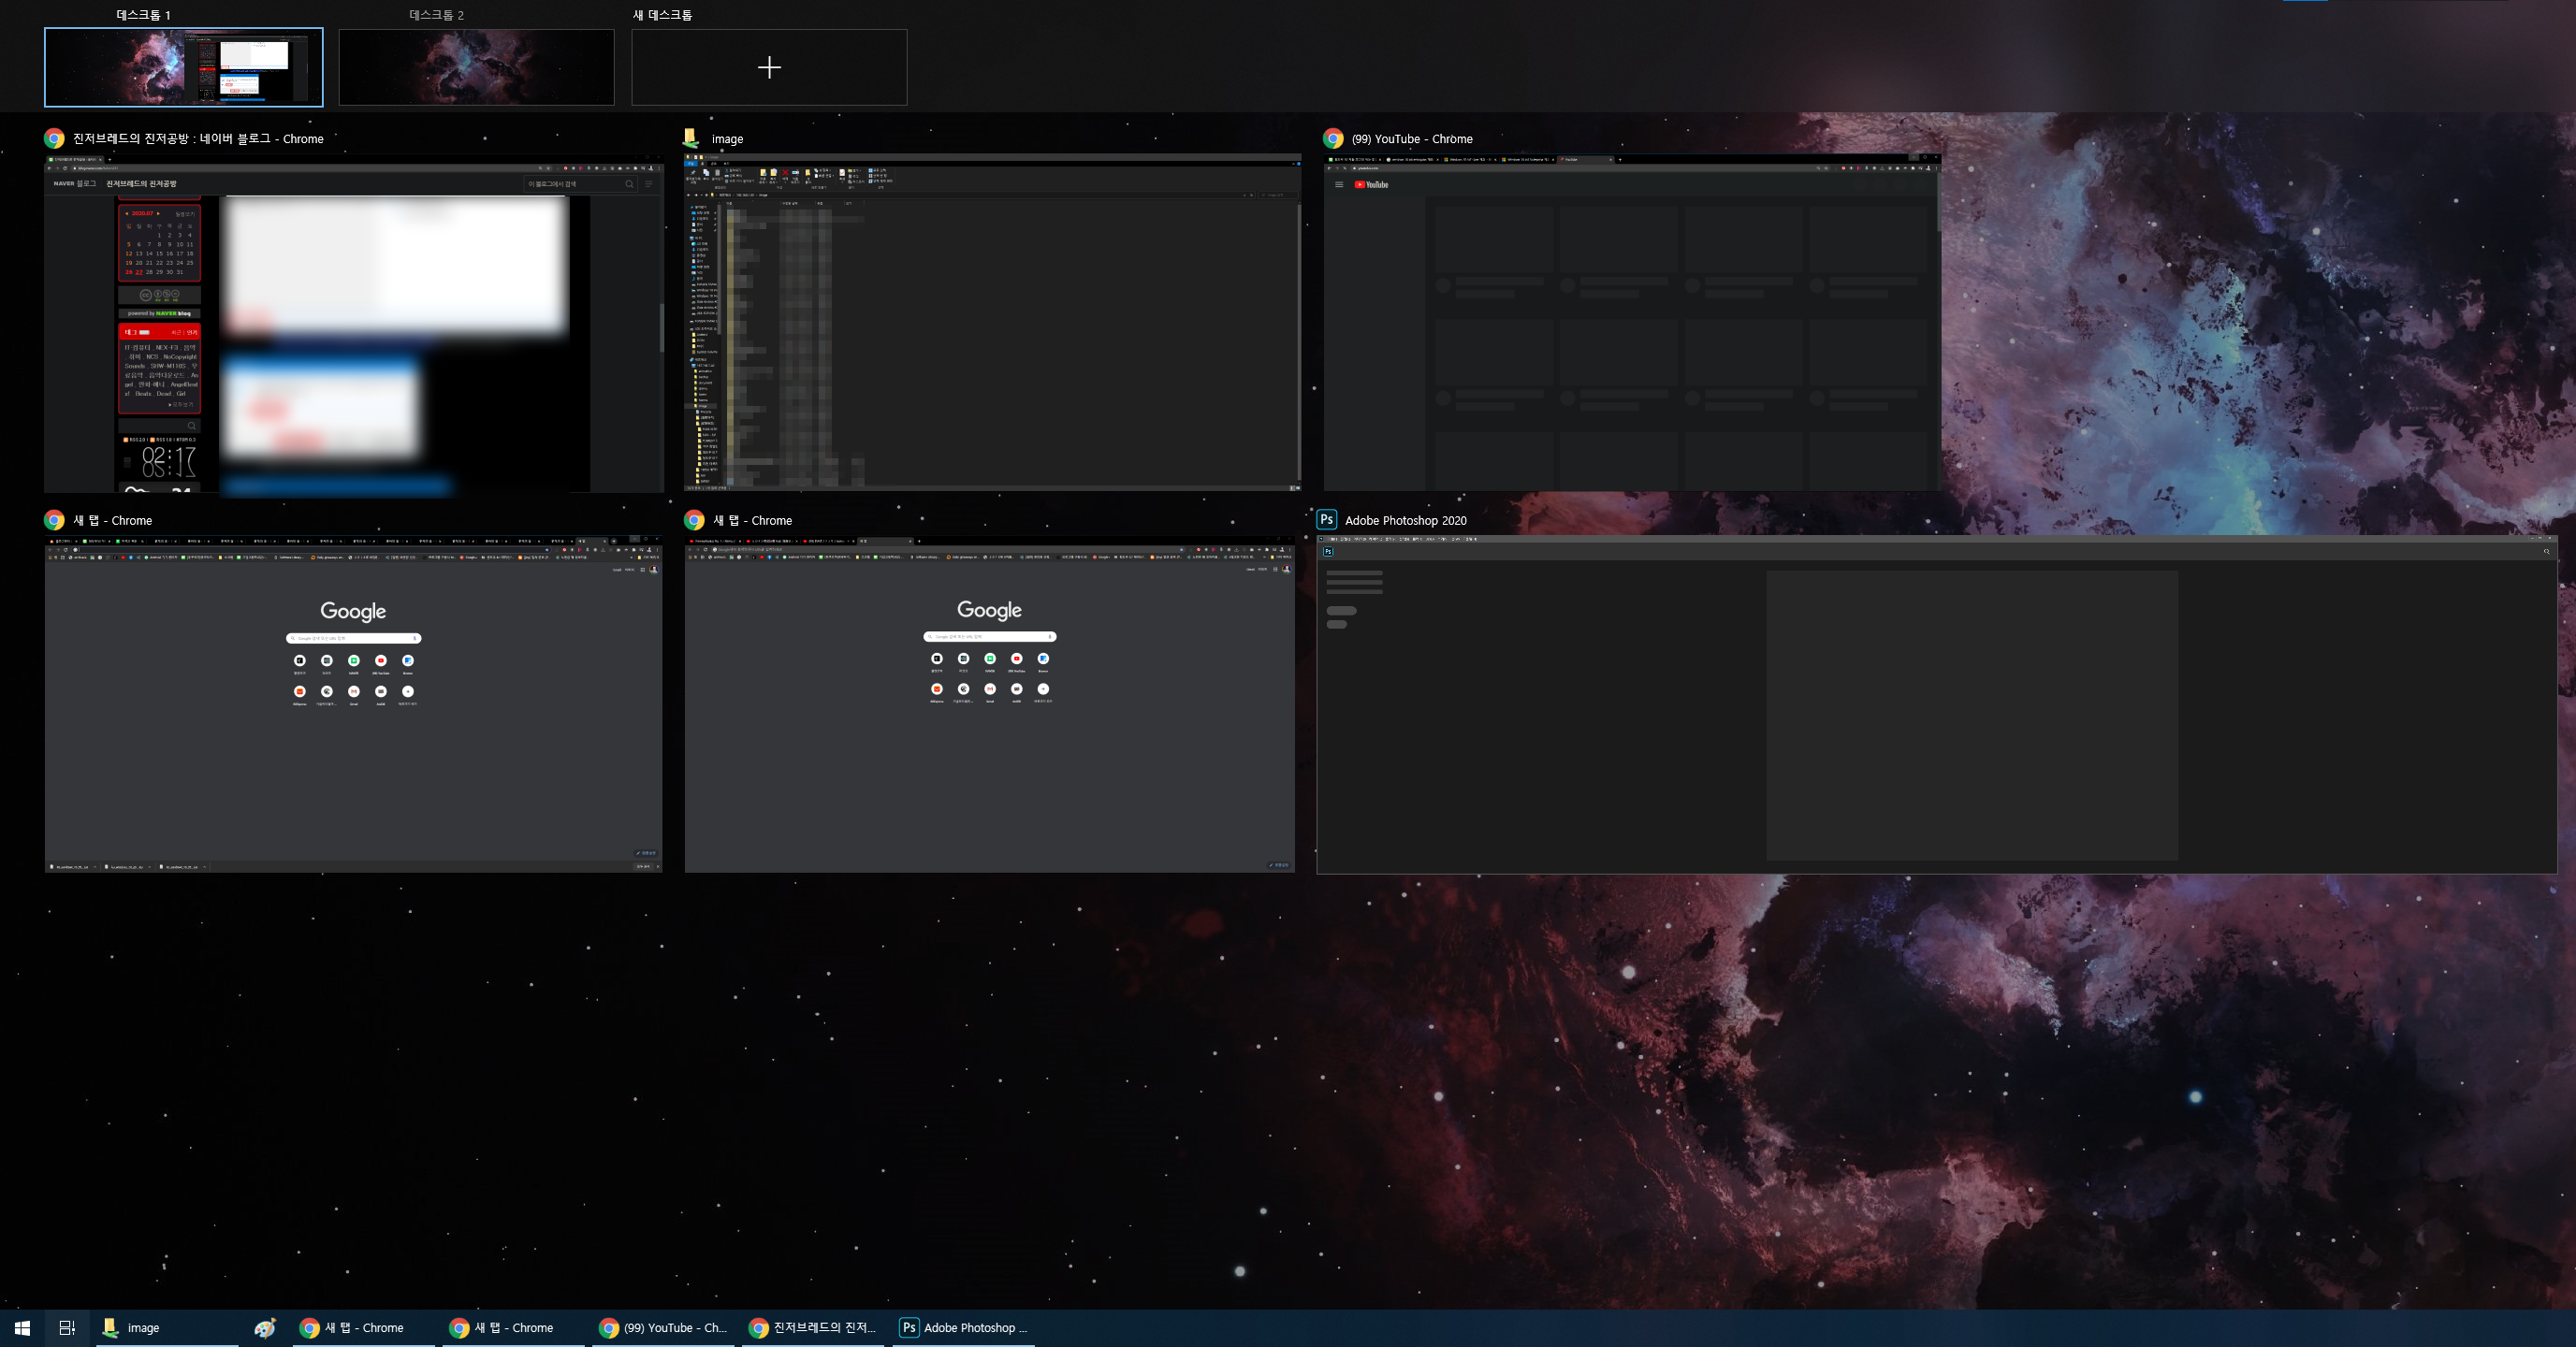The height and width of the screenshot is (1347, 2576).
Task: Open the Naver blog Chrome window preview
Action: pos(353,323)
